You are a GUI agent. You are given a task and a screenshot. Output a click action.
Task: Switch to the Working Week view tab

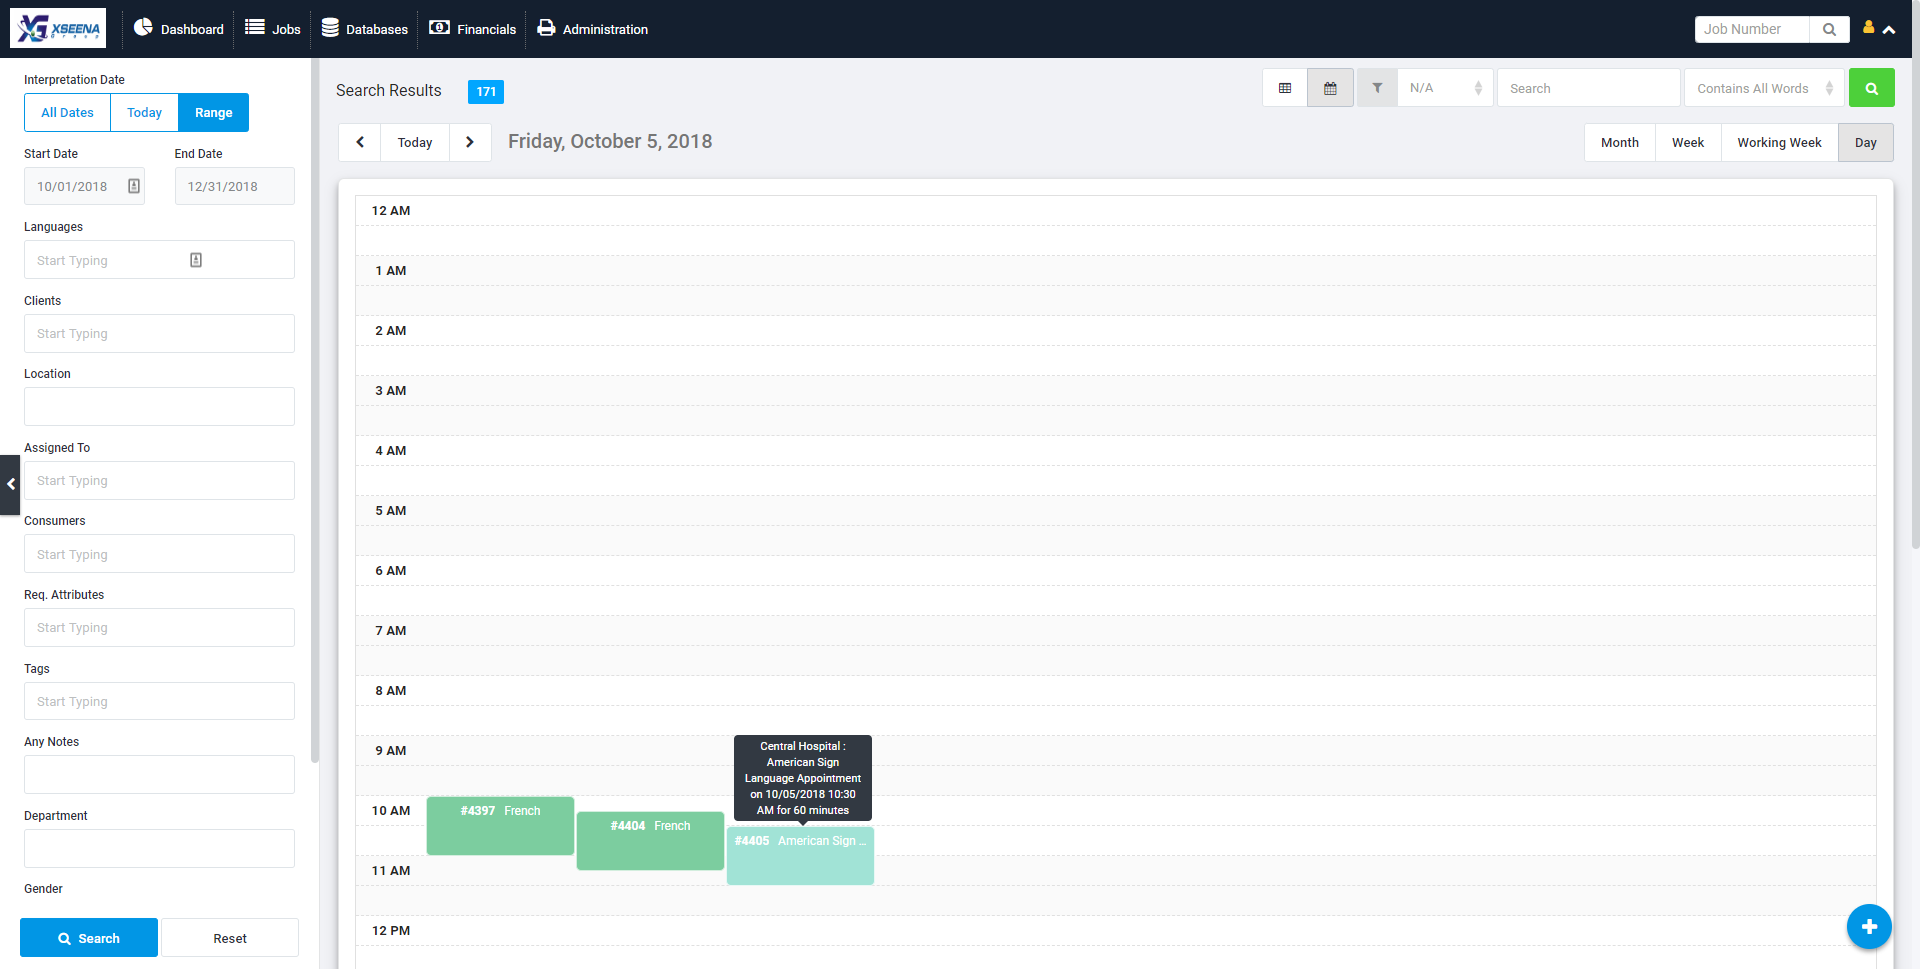(1779, 142)
